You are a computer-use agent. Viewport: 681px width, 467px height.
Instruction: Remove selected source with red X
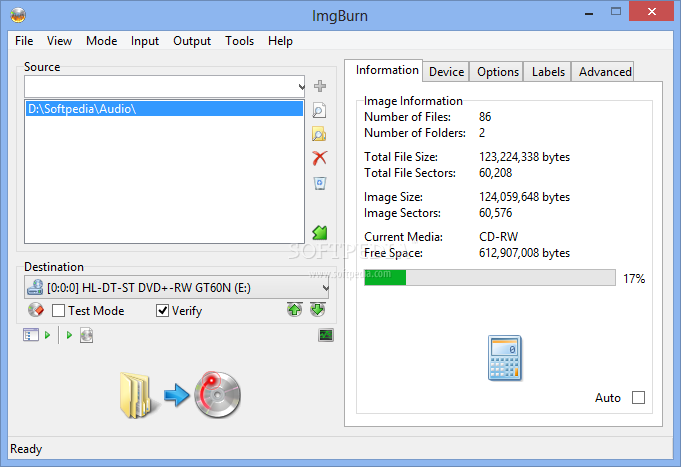[320, 158]
